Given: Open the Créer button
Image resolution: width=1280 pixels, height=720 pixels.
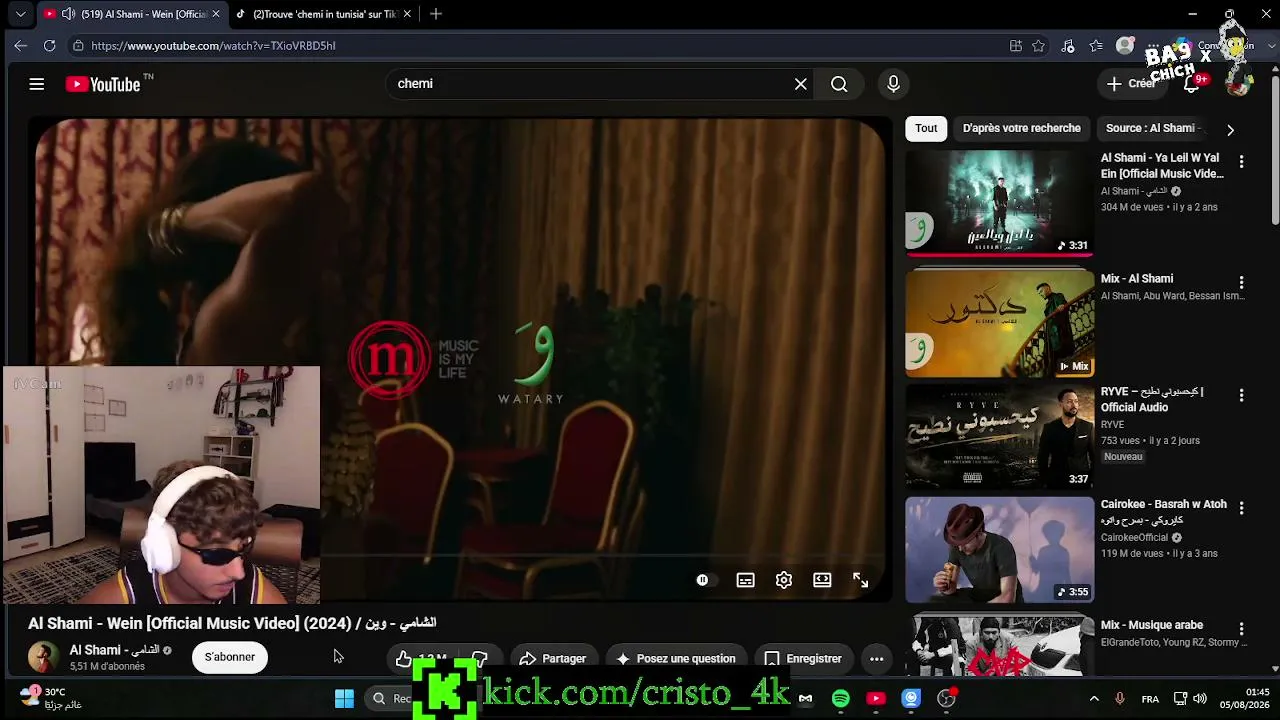Looking at the screenshot, I should [x=1131, y=84].
